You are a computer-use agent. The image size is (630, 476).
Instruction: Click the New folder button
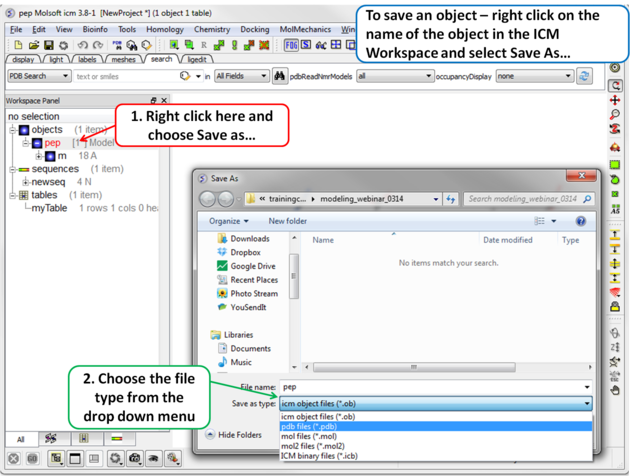pyautogui.click(x=287, y=221)
